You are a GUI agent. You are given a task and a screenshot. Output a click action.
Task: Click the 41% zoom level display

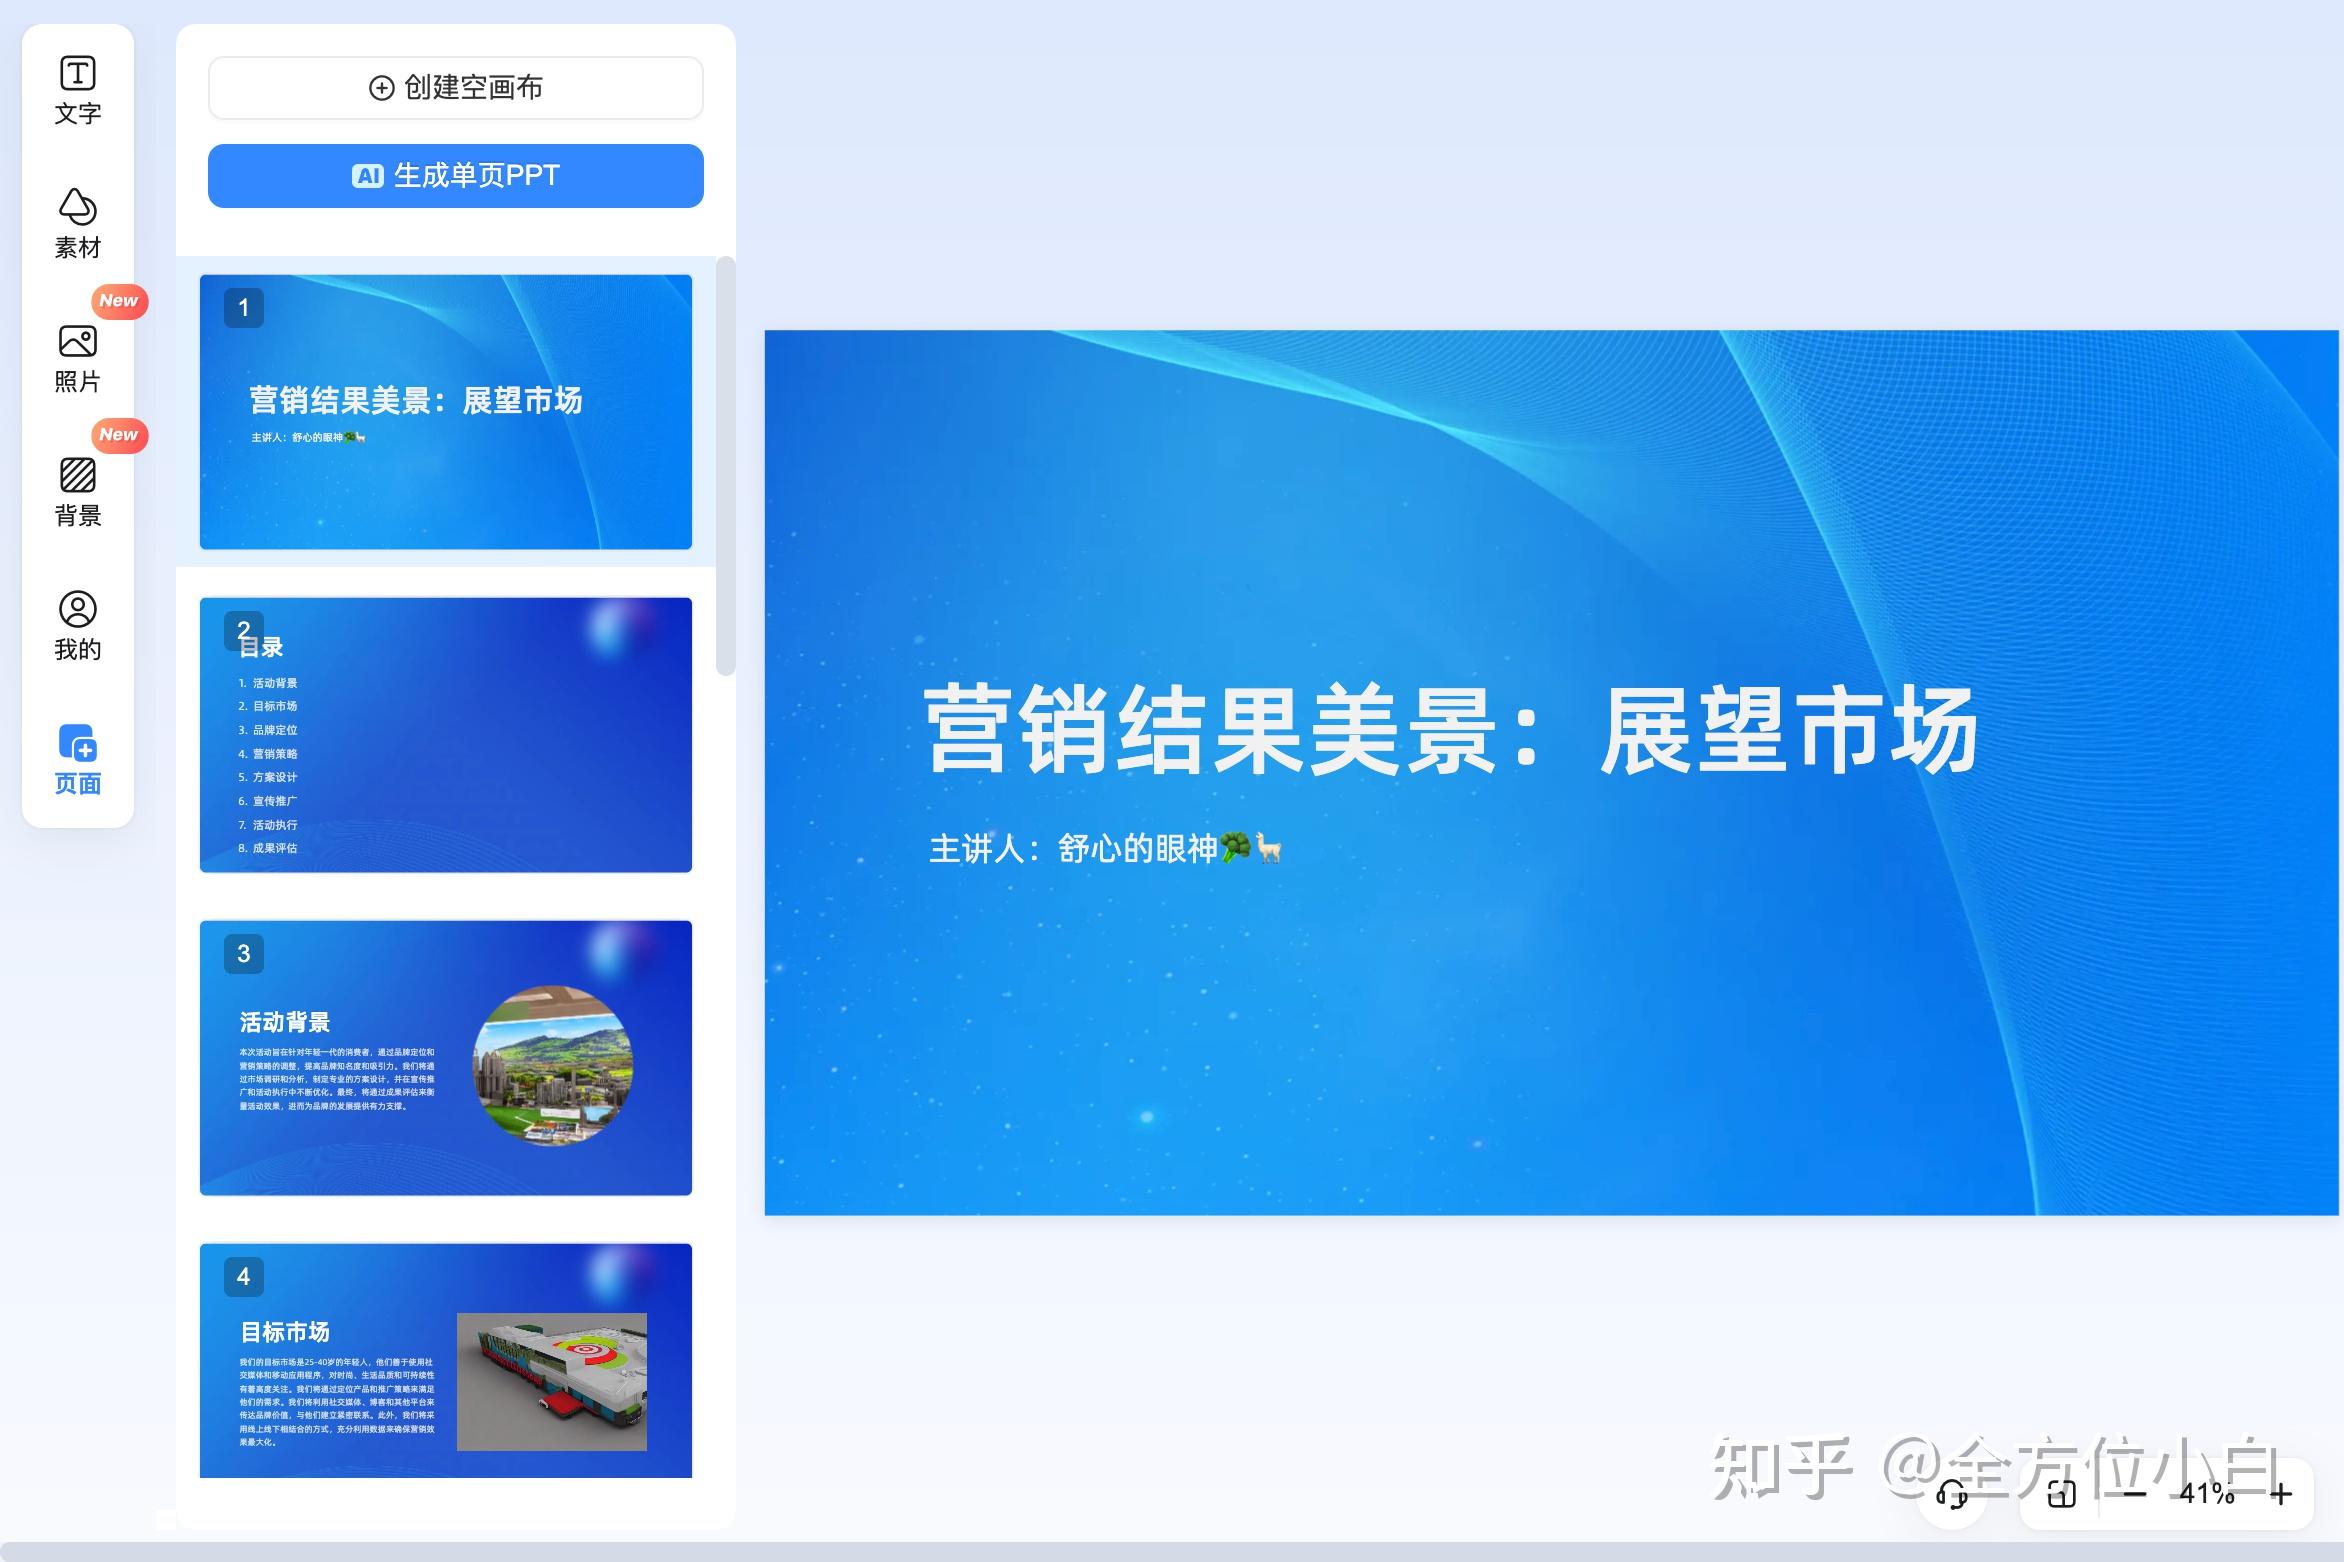pos(2206,1494)
